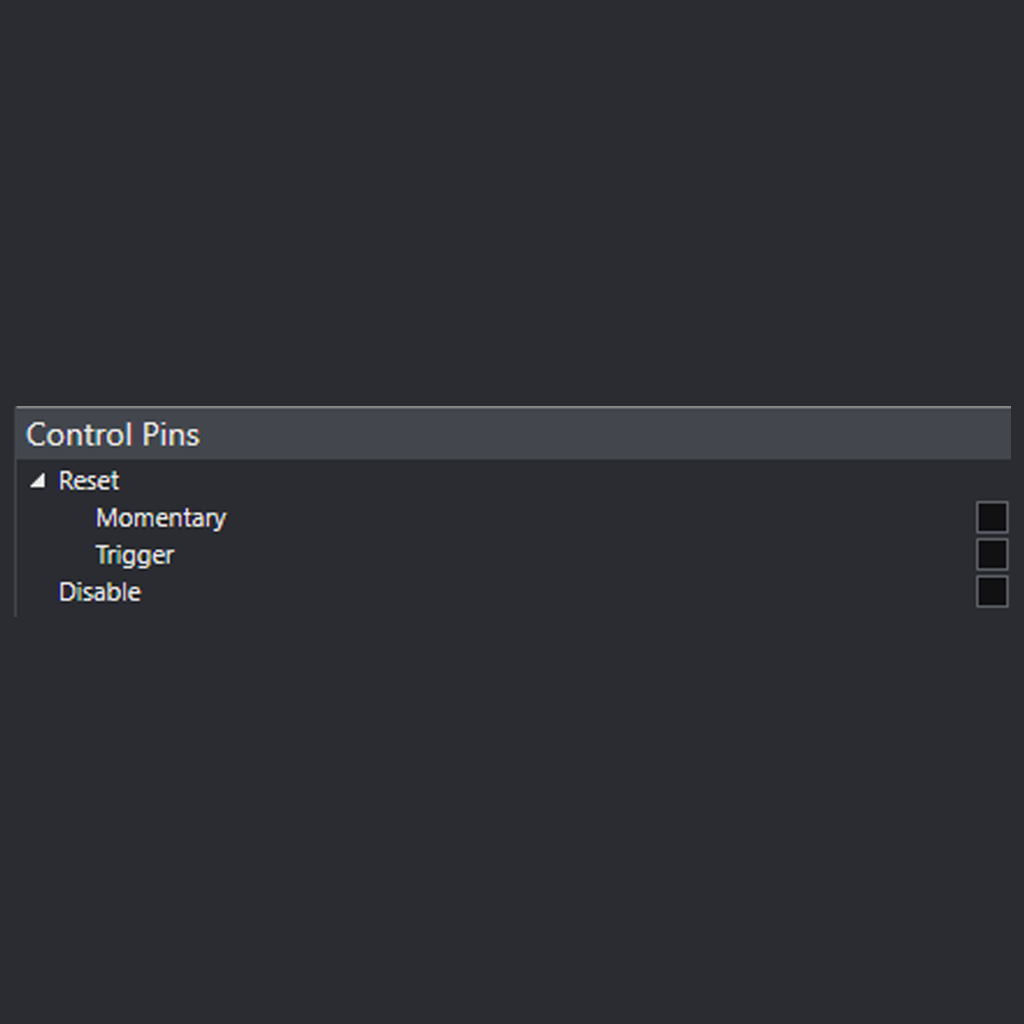Click the disclosure triangle next to Reset
The height and width of the screenshot is (1024, 1024).
[38, 480]
